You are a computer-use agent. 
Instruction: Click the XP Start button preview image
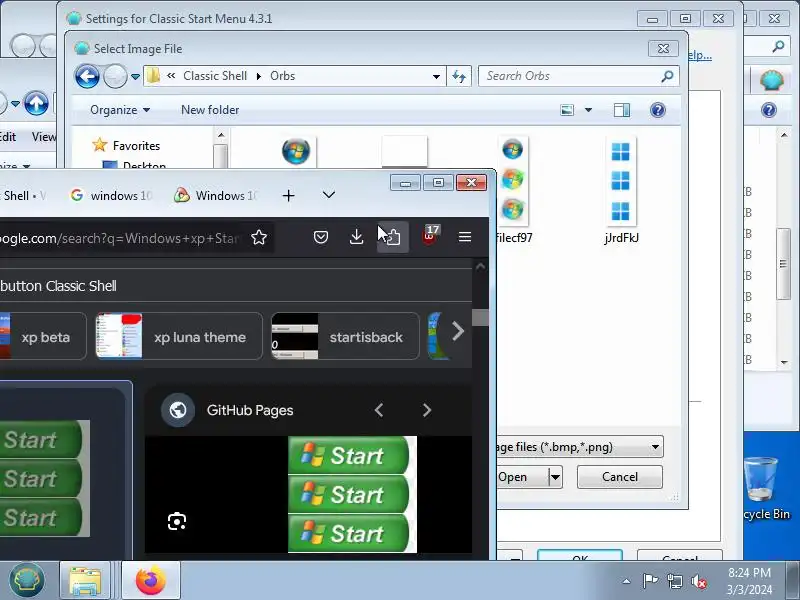pos(352,494)
